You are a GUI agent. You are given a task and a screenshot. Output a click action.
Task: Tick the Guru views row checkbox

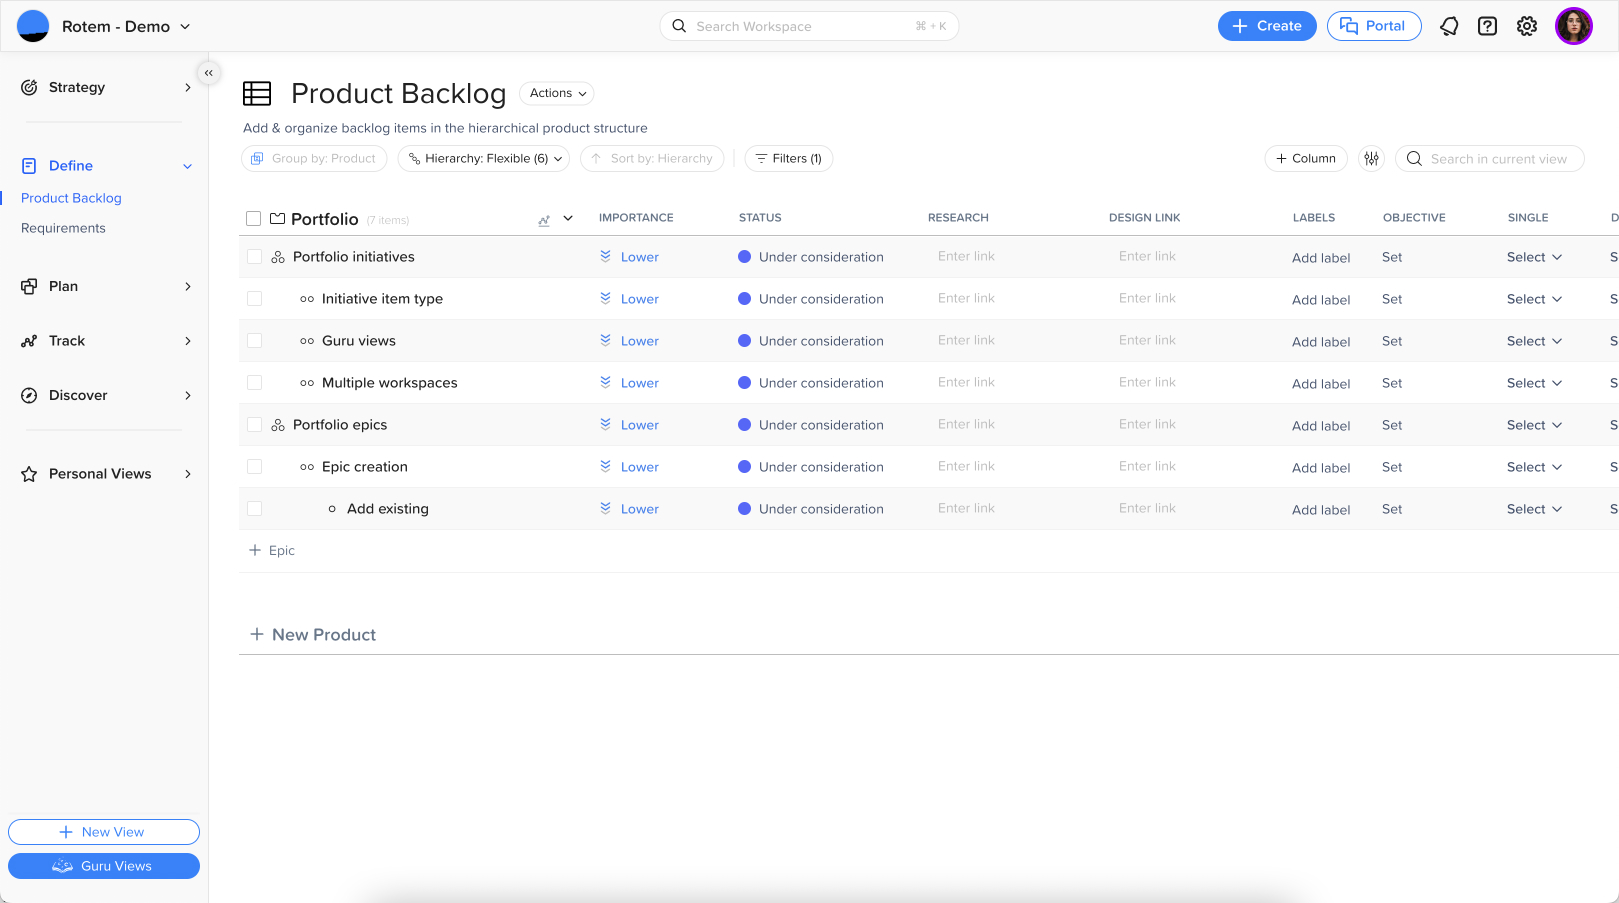pos(254,341)
